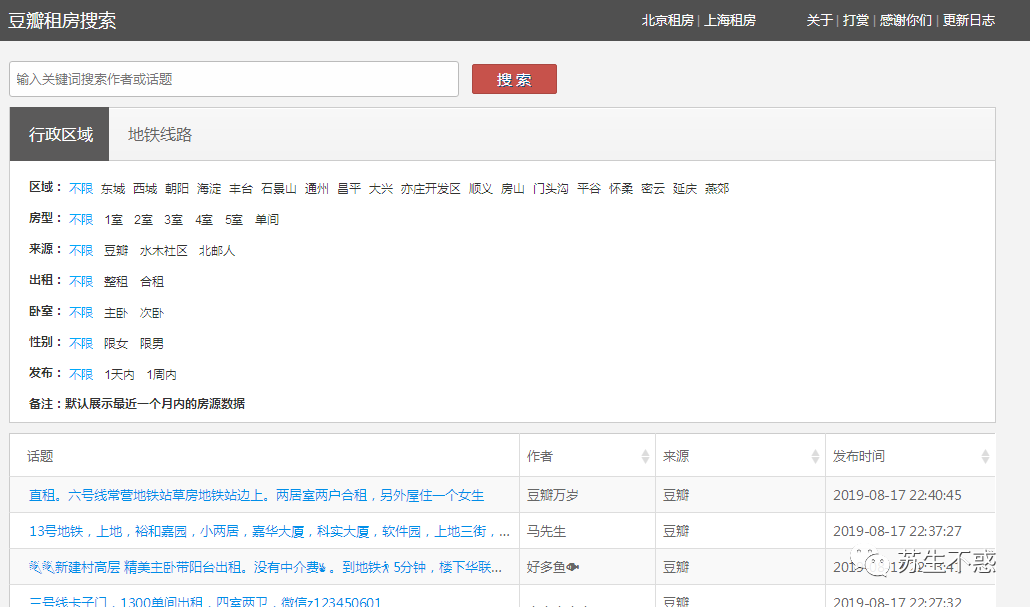The width and height of the screenshot is (1030, 607).
Task: Select 不限 for 区域 filter
Action: point(81,189)
